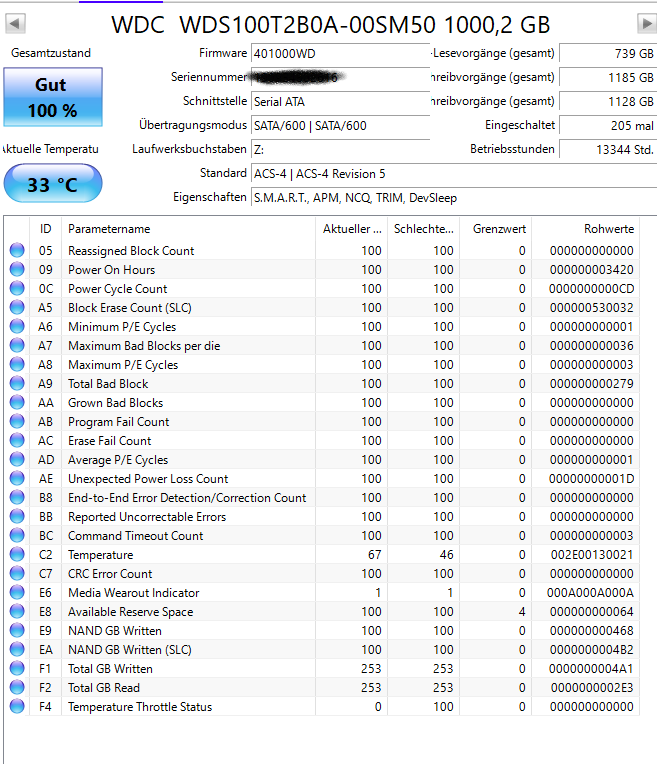Click status icon for Grown Bad Blocks
Image resolution: width=657 pixels, height=764 pixels.
point(17,402)
